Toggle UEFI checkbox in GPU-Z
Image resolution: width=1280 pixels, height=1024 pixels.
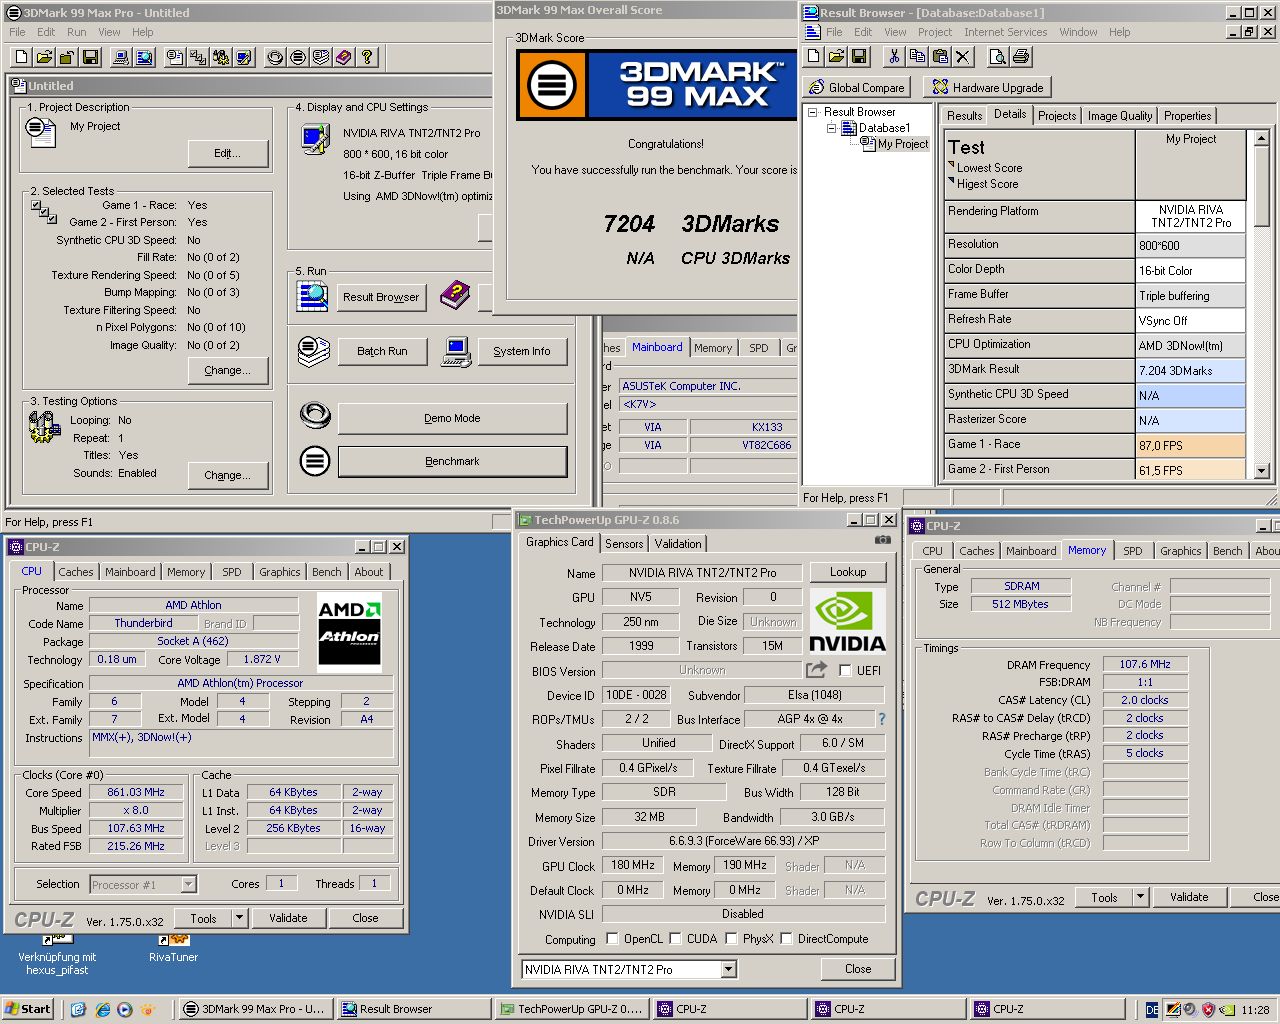point(846,670)
